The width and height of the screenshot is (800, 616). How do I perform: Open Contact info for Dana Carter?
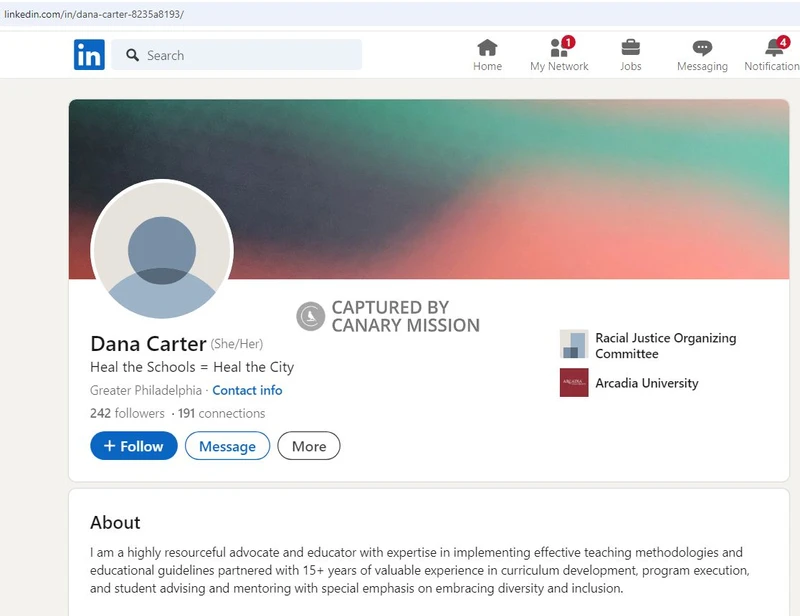coord(247,390)
